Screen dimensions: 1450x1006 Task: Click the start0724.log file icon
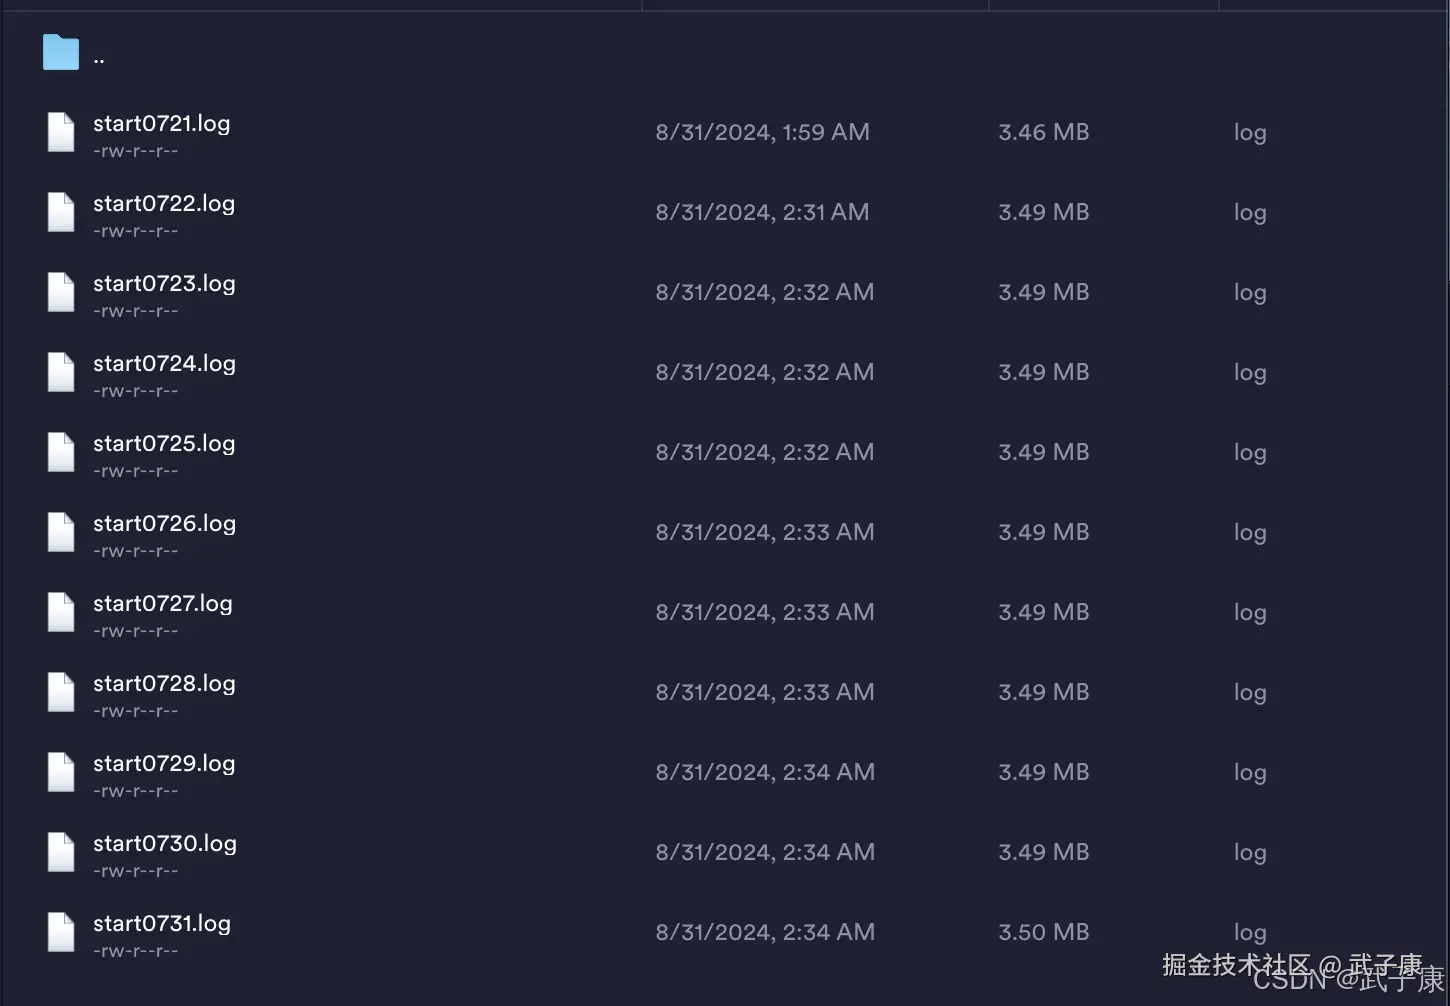click(x=60, y=372)
